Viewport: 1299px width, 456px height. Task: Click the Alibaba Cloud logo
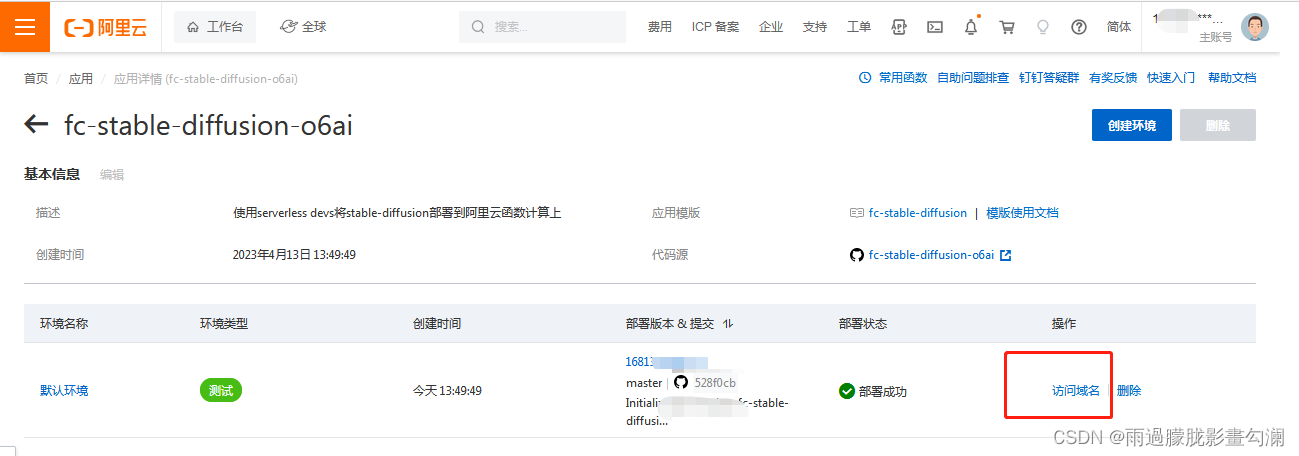105,27
